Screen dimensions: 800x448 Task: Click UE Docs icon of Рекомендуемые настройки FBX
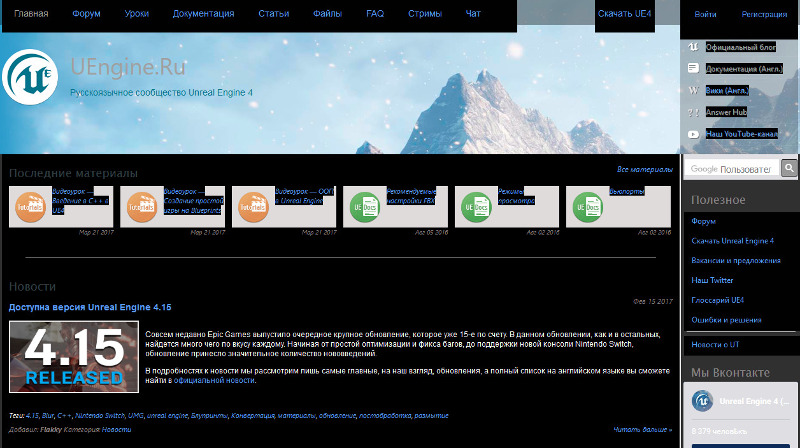(365, 207)
